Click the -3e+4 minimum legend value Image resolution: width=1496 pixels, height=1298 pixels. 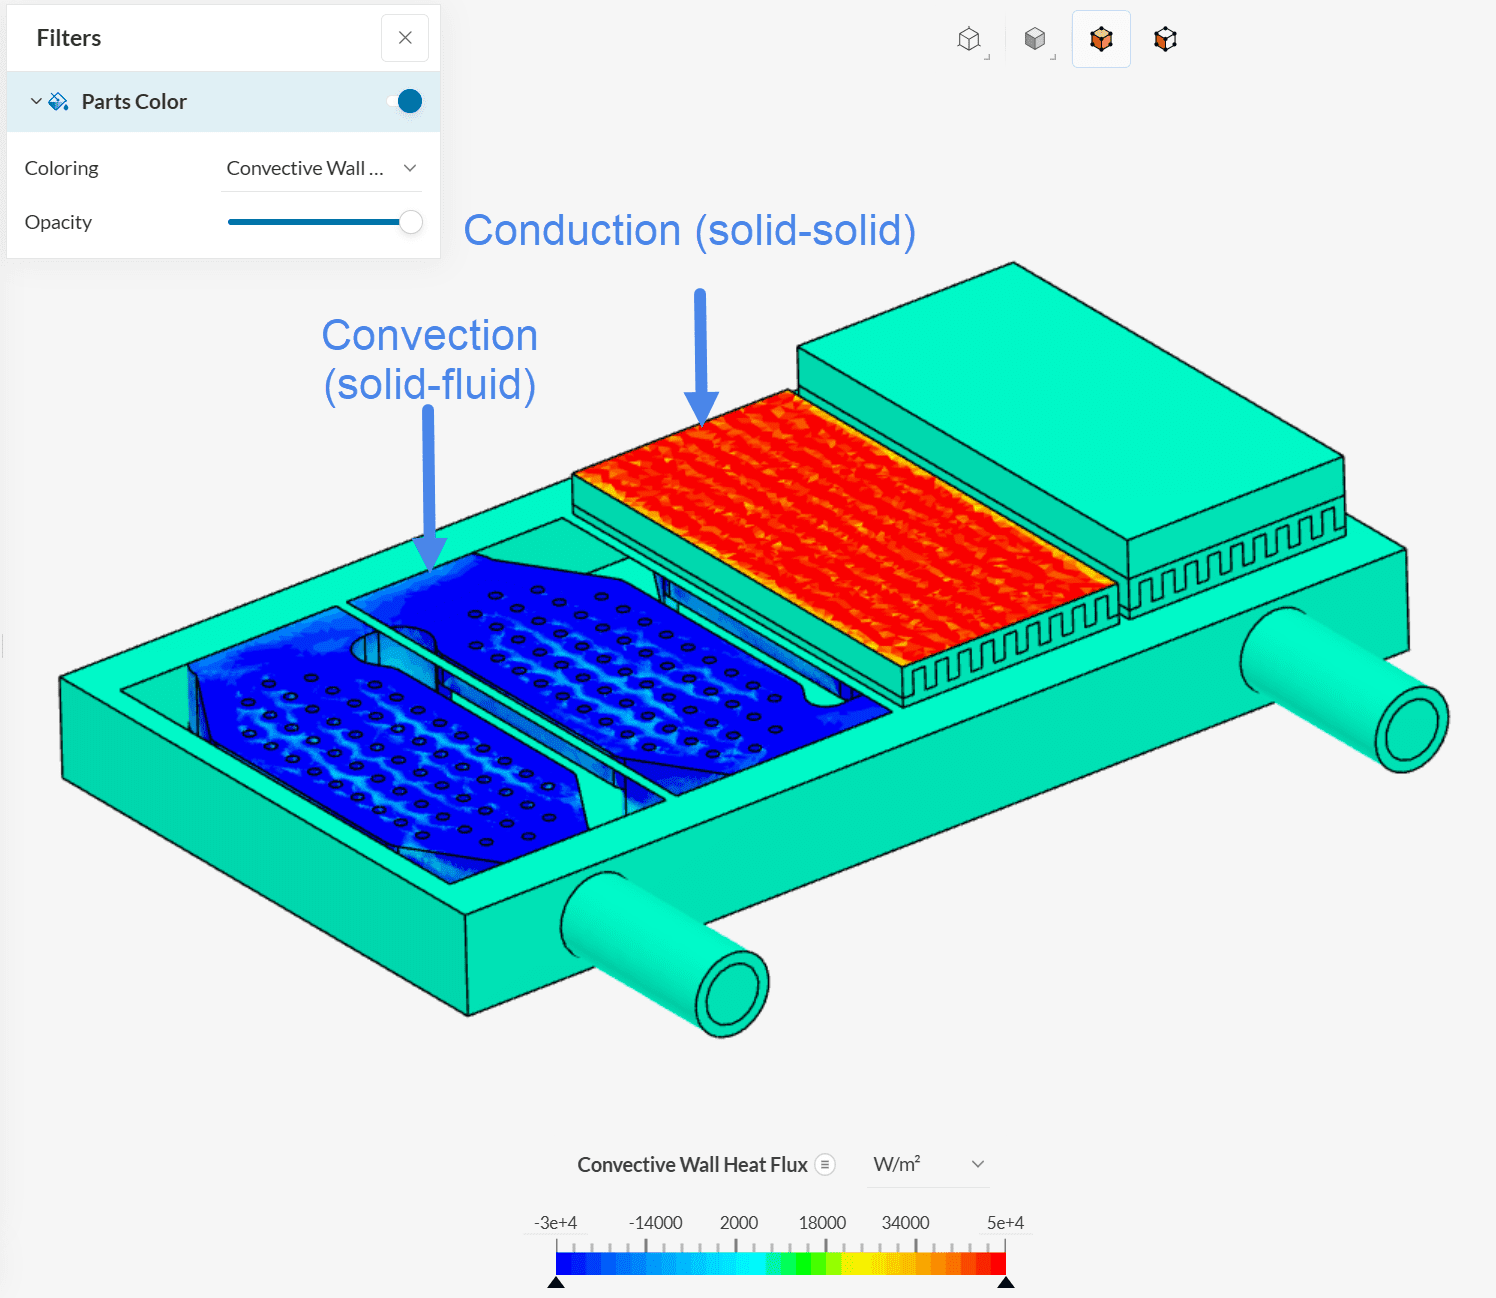tap(555, 1222)
